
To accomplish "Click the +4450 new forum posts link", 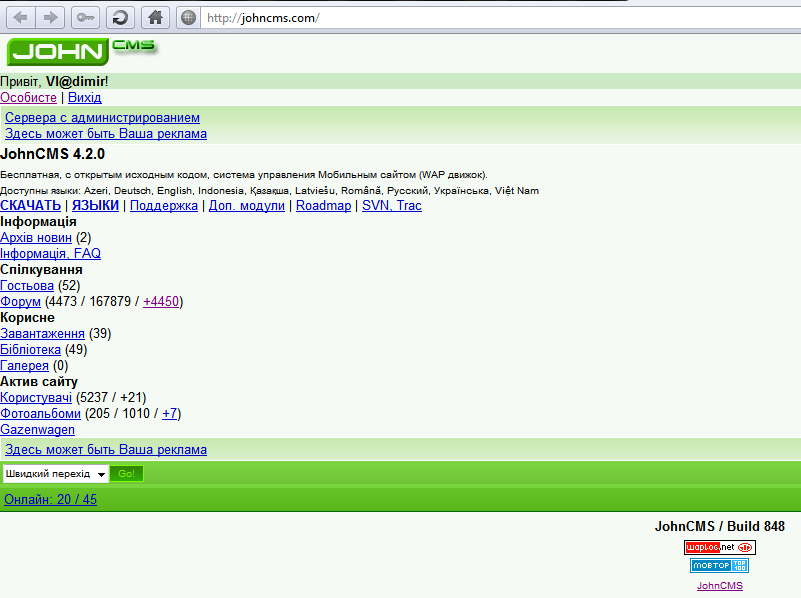I will tap(161, 301).
